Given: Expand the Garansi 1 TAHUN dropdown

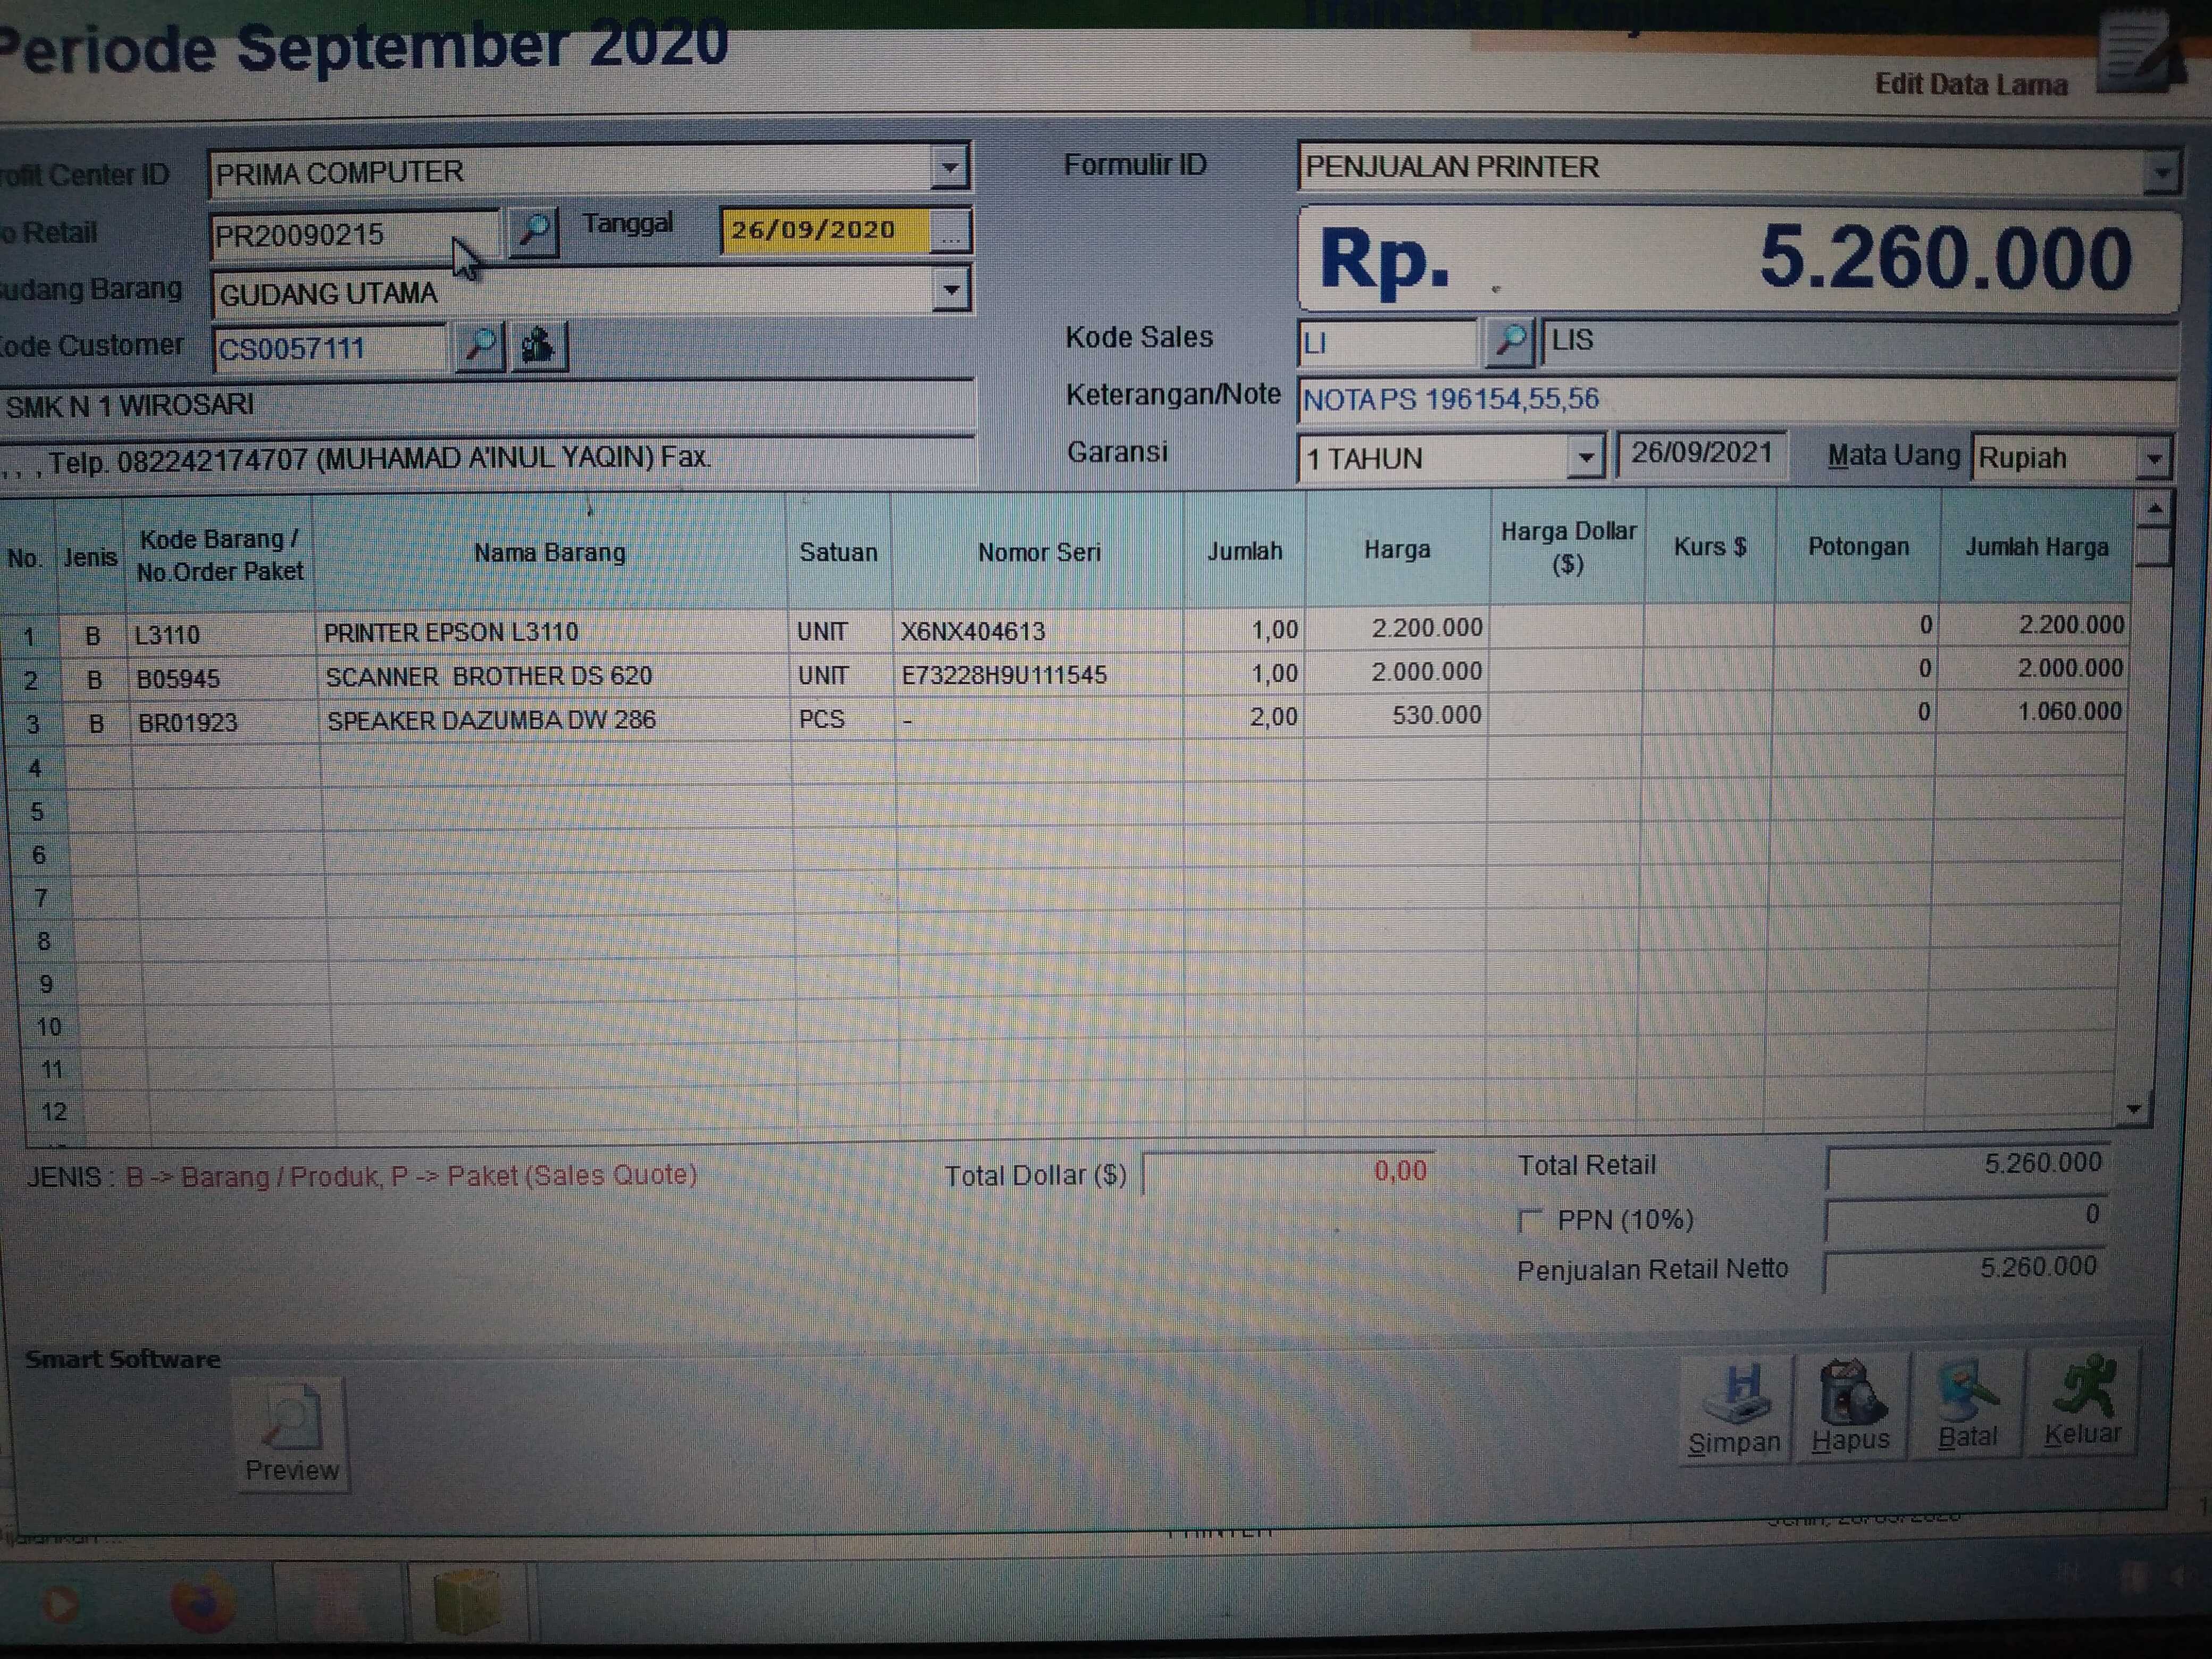Looking at the screenshot, I should tap(1585, 458).
